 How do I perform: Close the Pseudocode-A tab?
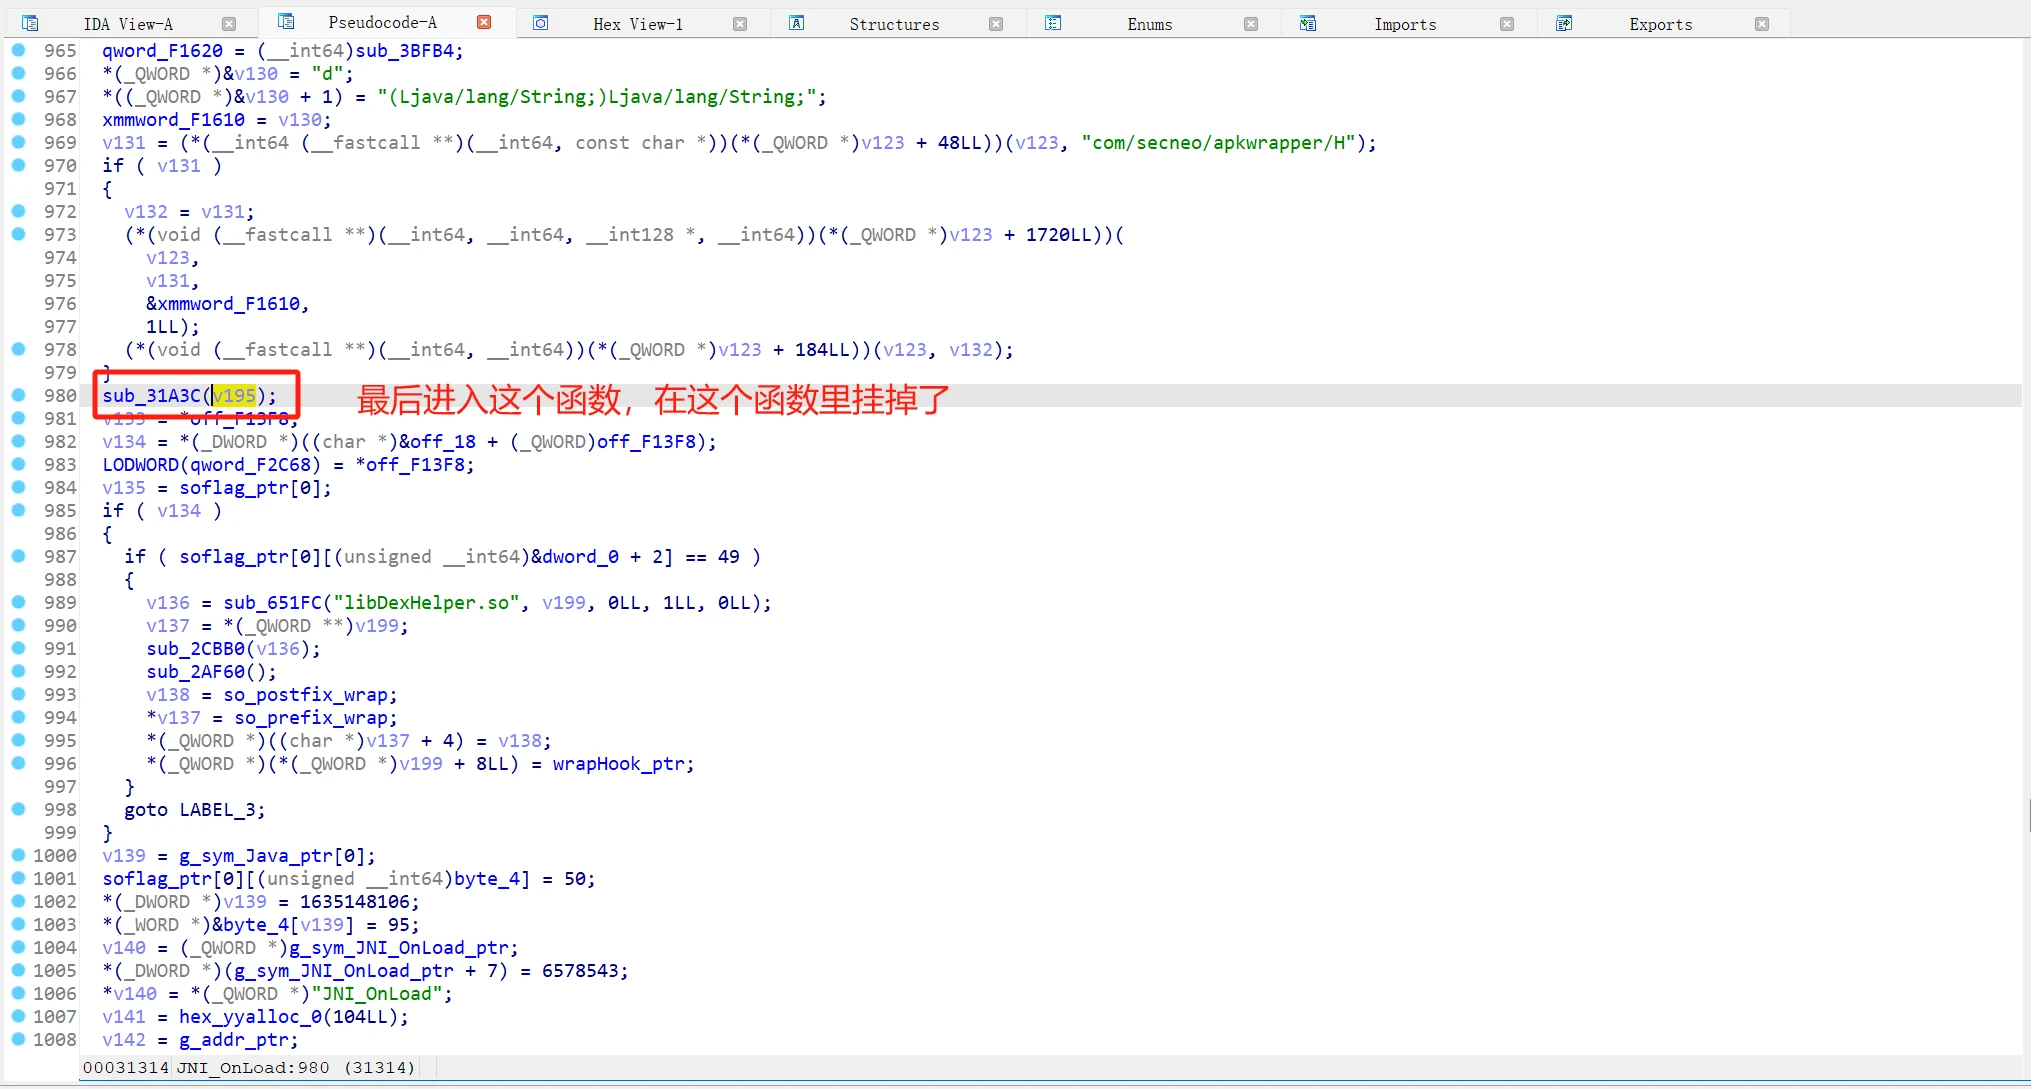[484, 22]
